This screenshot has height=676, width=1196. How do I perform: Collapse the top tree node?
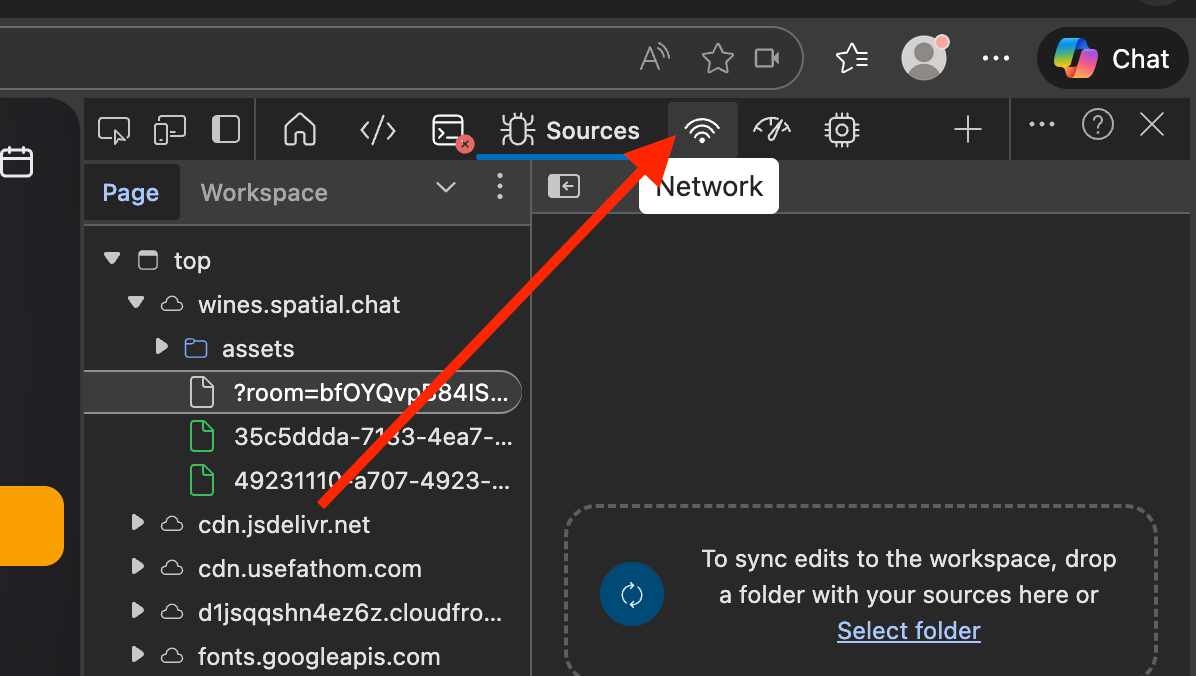click(112, 259)
